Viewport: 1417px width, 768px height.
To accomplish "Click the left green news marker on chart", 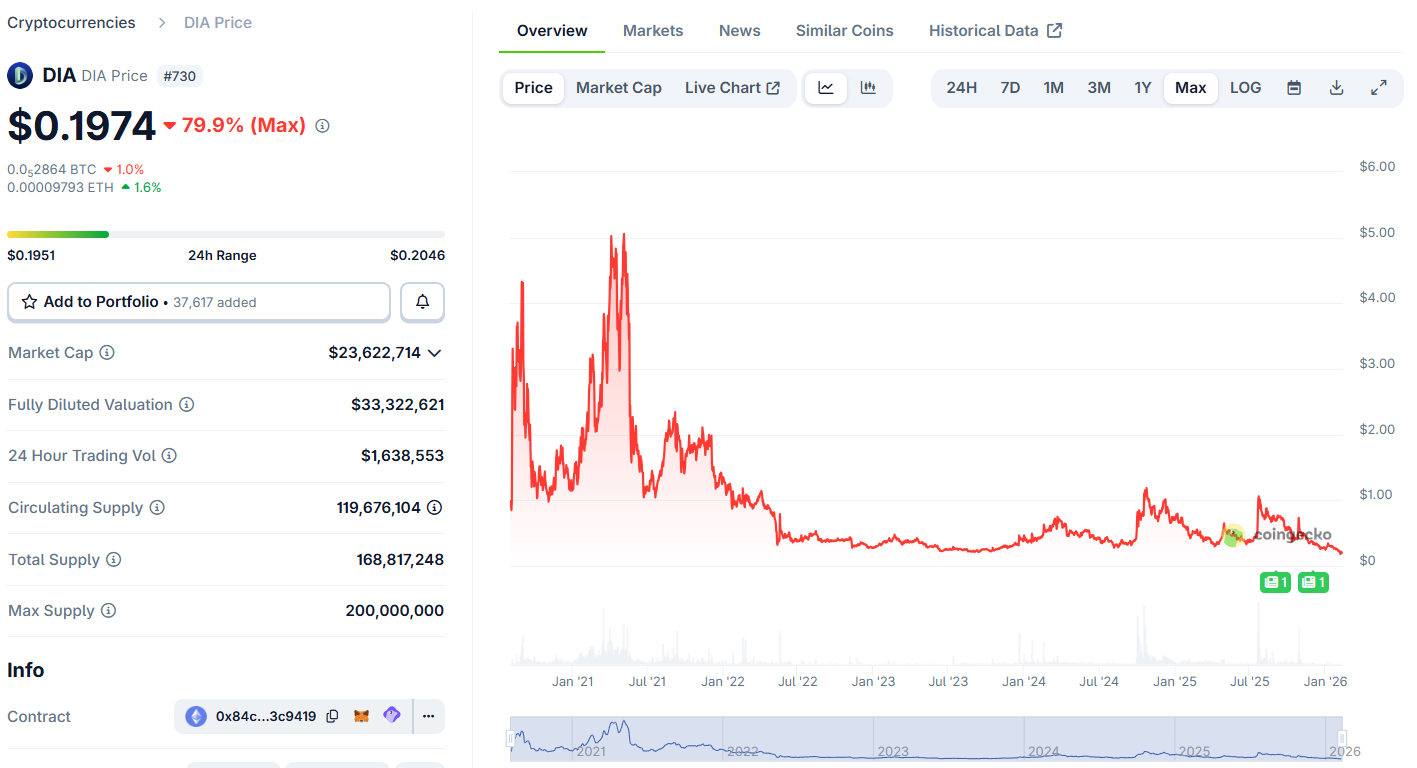I will pyautogui.click(x=1275, y=582).
